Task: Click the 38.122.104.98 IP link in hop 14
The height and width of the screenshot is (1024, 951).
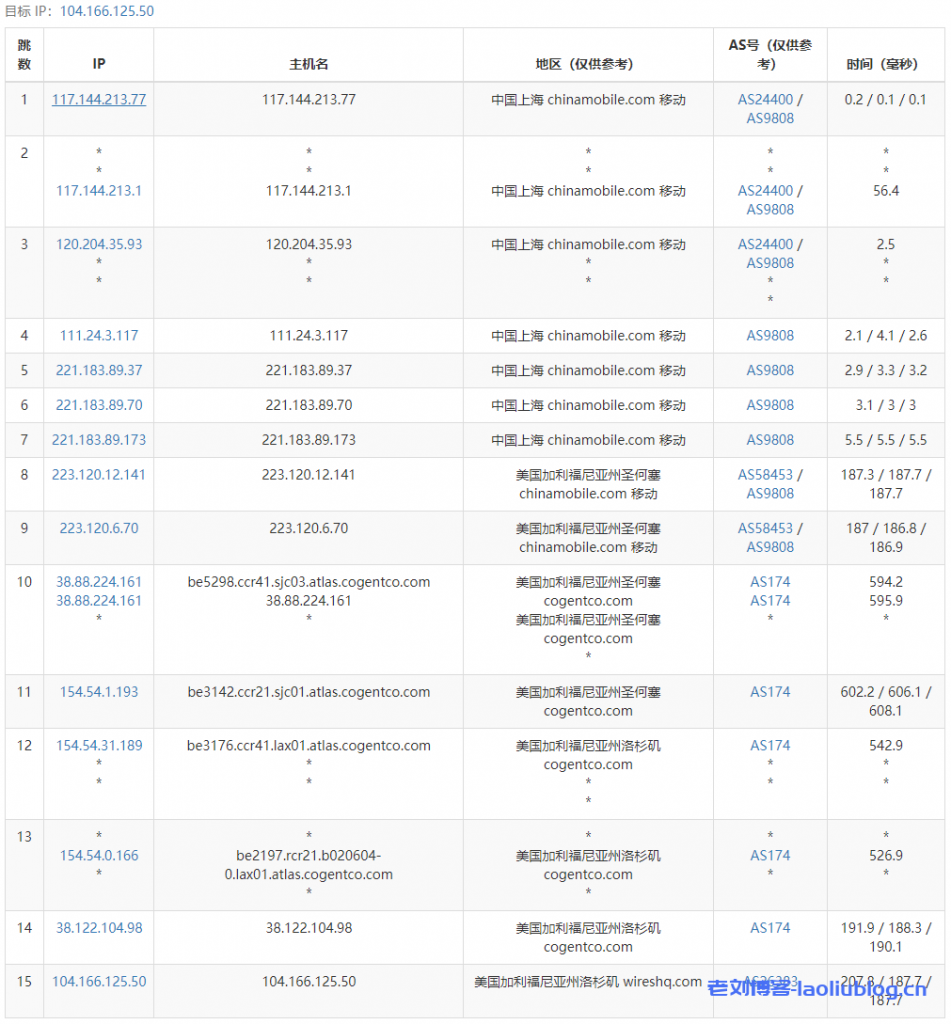Action: [98, 928]
